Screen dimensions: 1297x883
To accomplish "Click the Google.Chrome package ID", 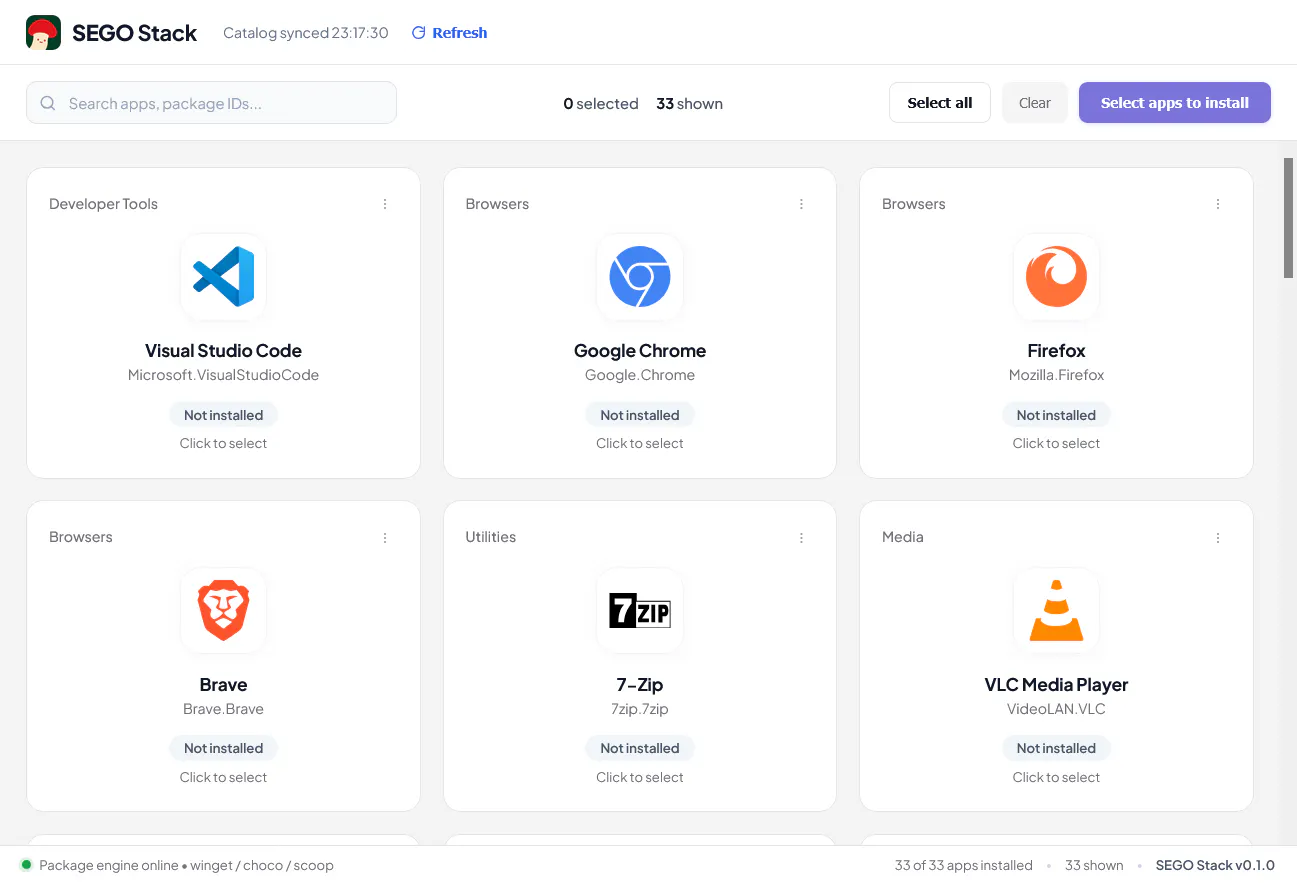I will pyautogui.click(x=640, y=375).
